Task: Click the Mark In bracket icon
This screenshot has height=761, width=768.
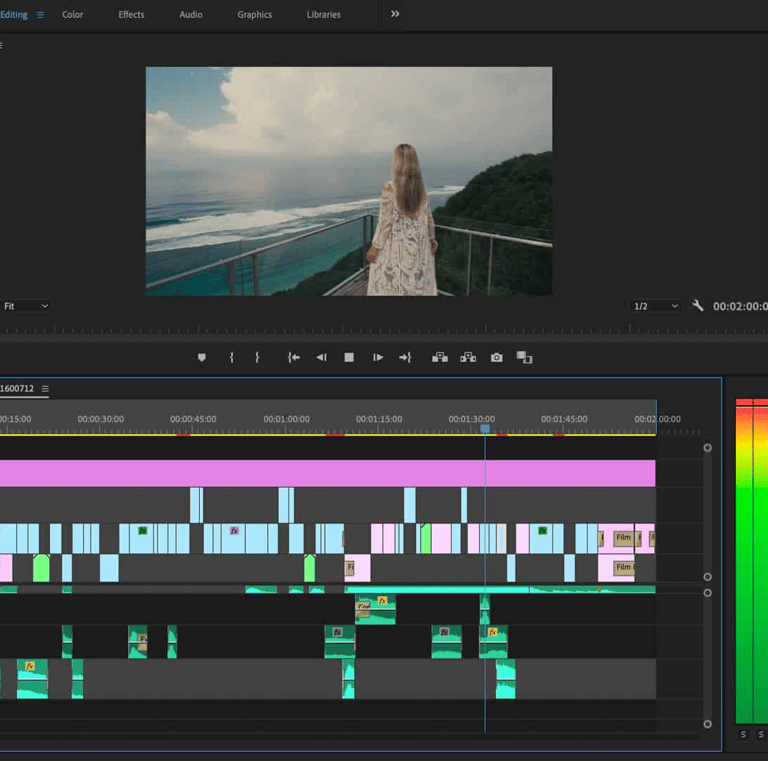Action: (x=231, y=357)
